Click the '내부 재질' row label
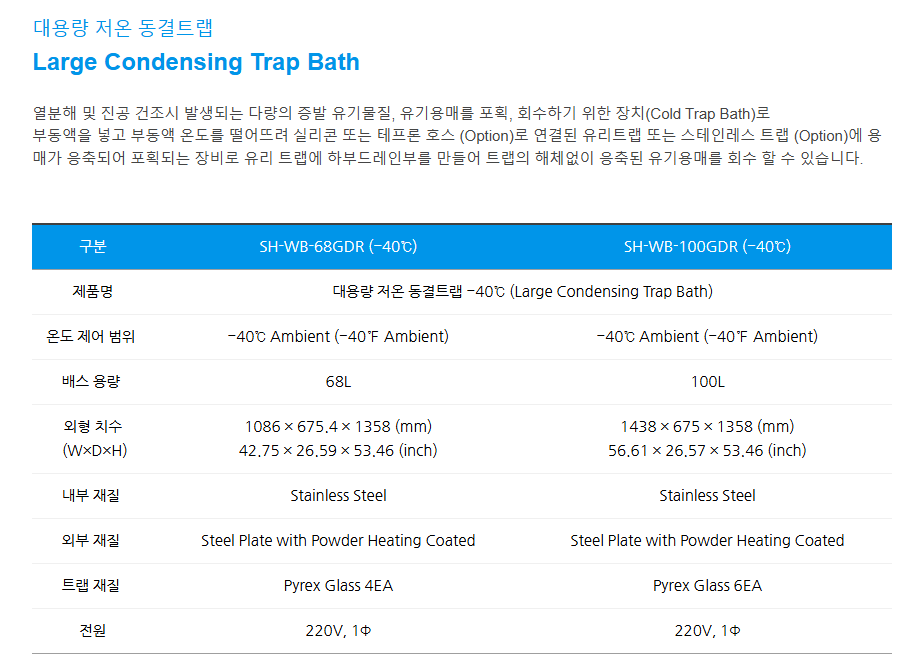Image resolution: width=906 pixels, height=663 pixels. 93,495
